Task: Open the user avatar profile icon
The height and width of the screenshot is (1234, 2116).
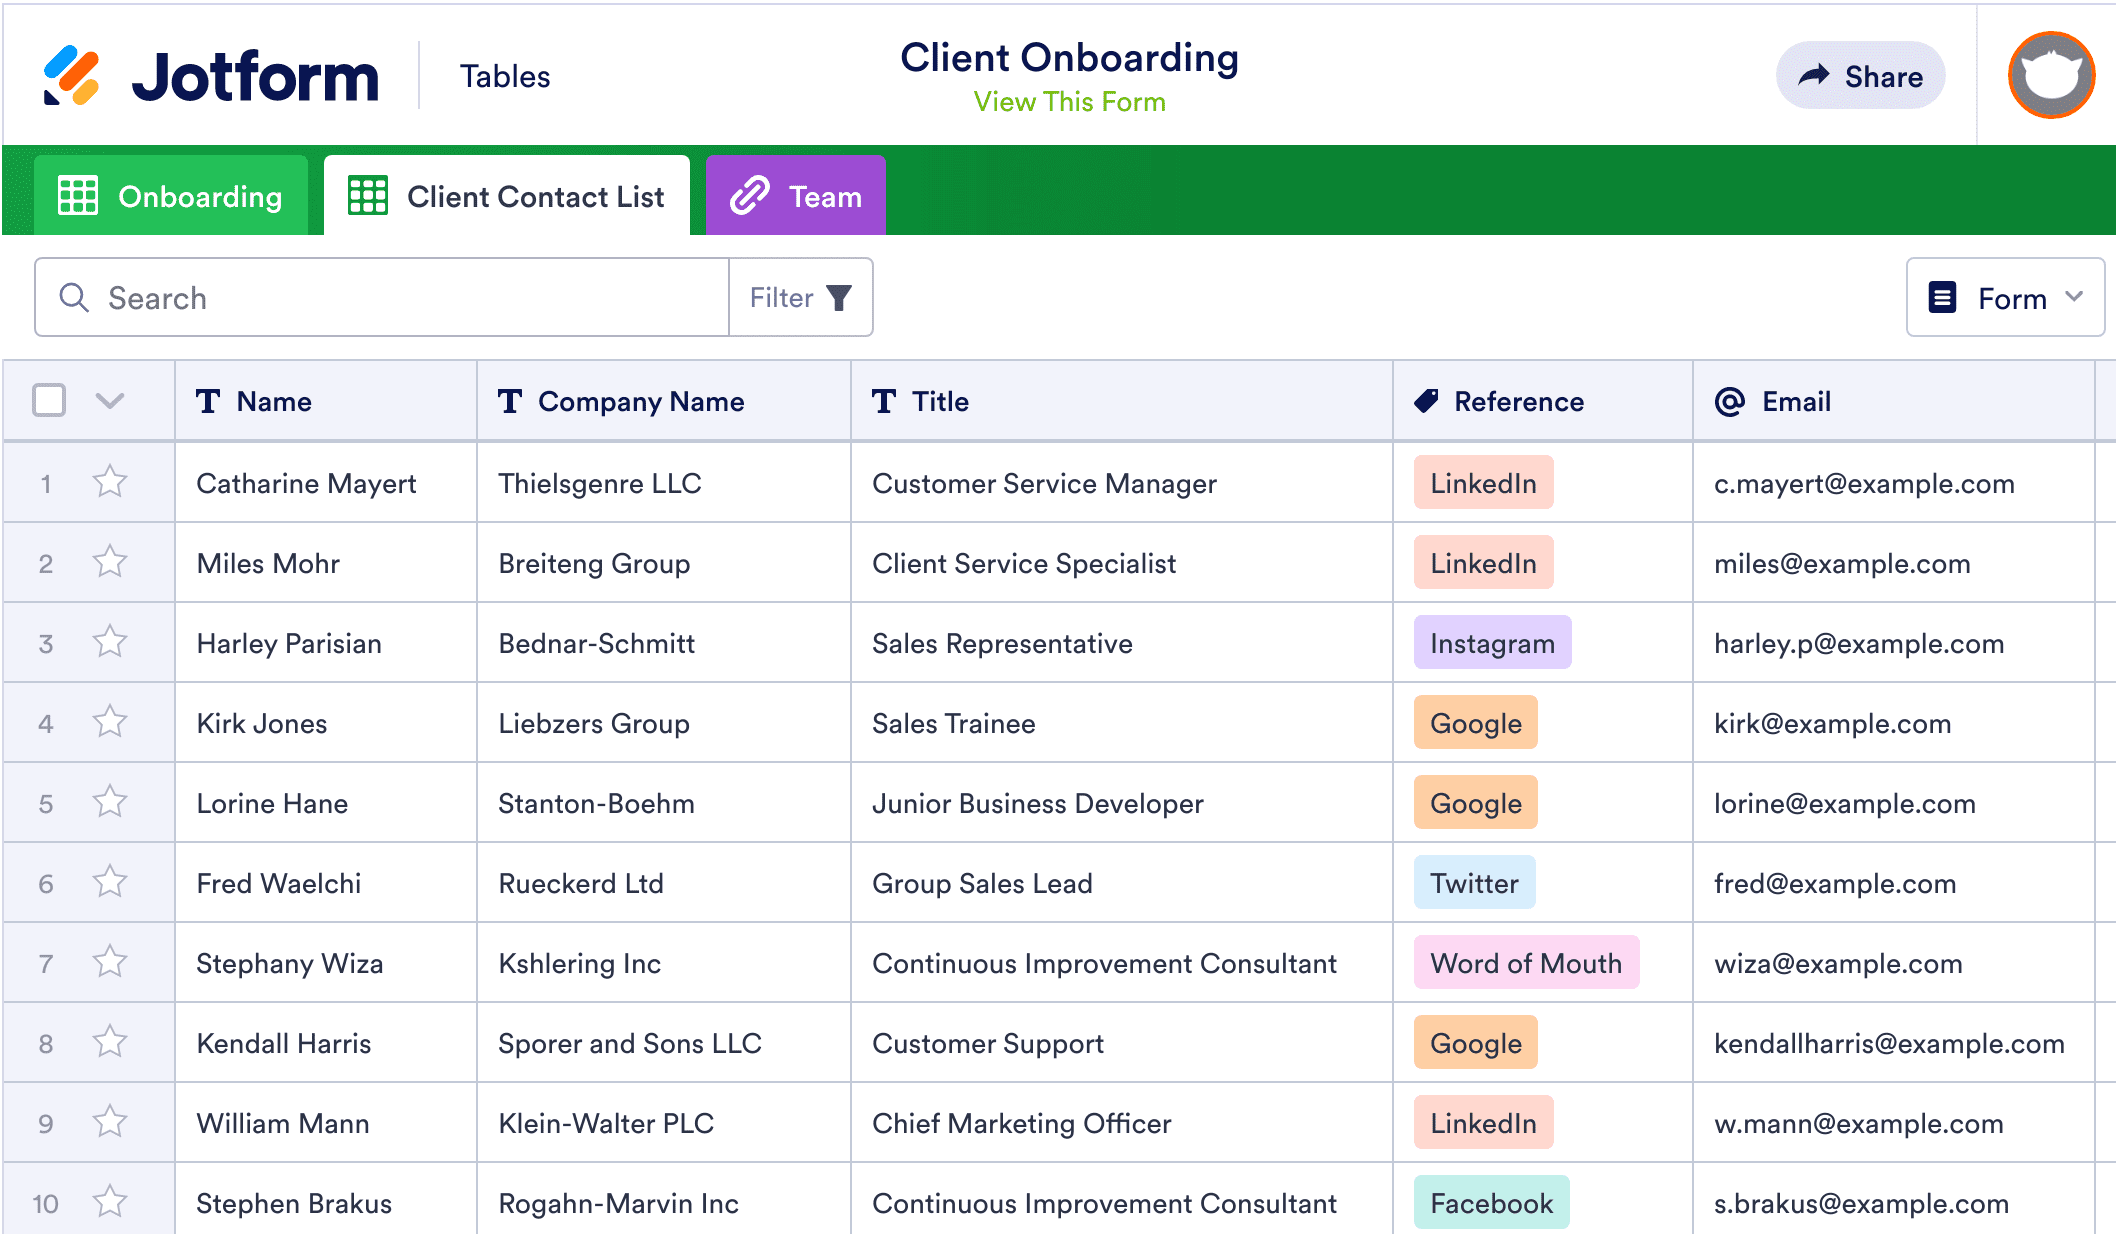Action: pyautogui.click(x=2050, y=76)
